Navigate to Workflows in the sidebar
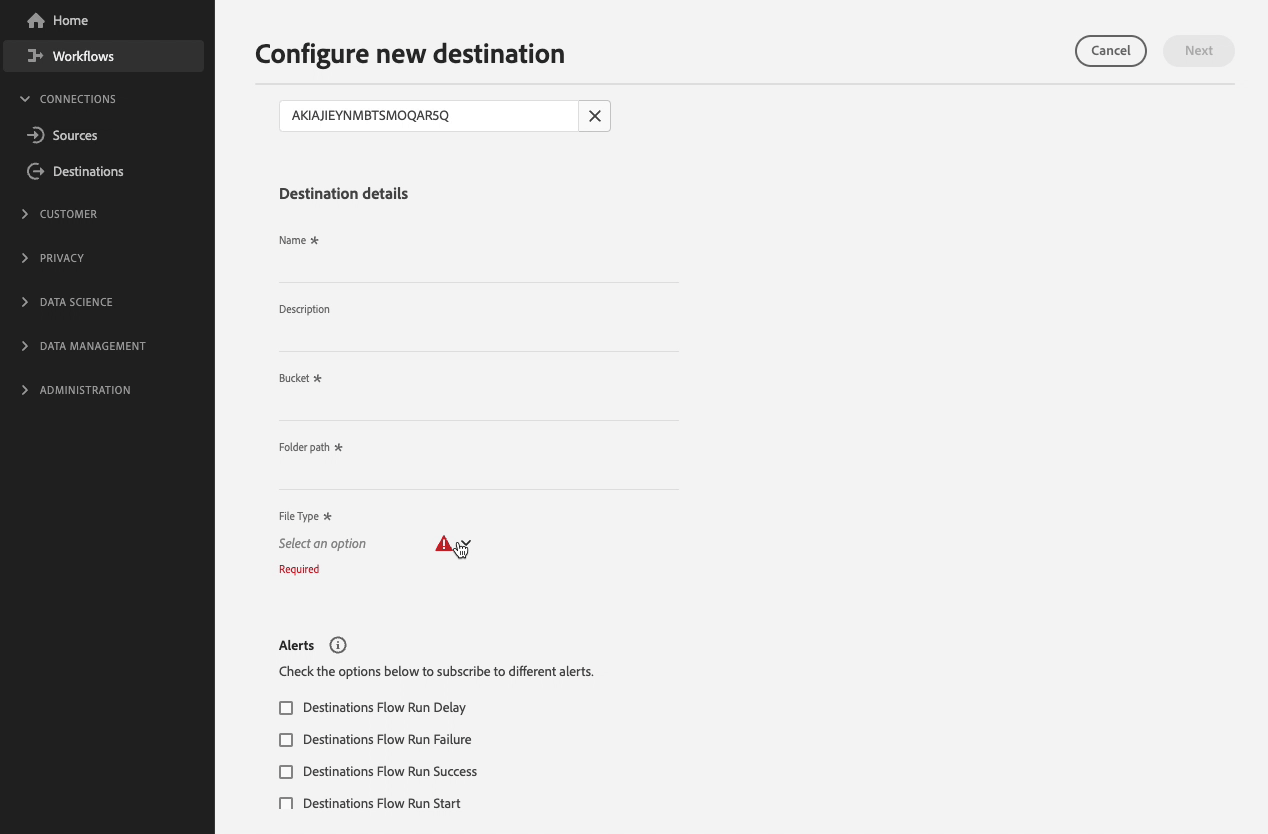Screen dimensions: 1268x834 pos(83,56)
